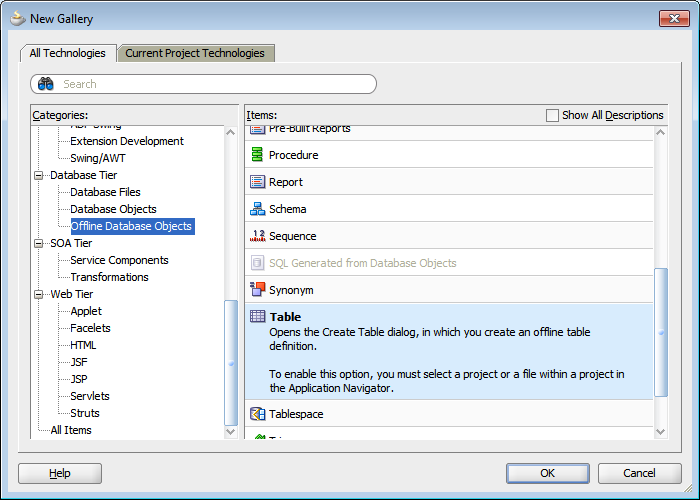Select Database Objects category
This screenshot has width=700, height=500.
(113, 209)
